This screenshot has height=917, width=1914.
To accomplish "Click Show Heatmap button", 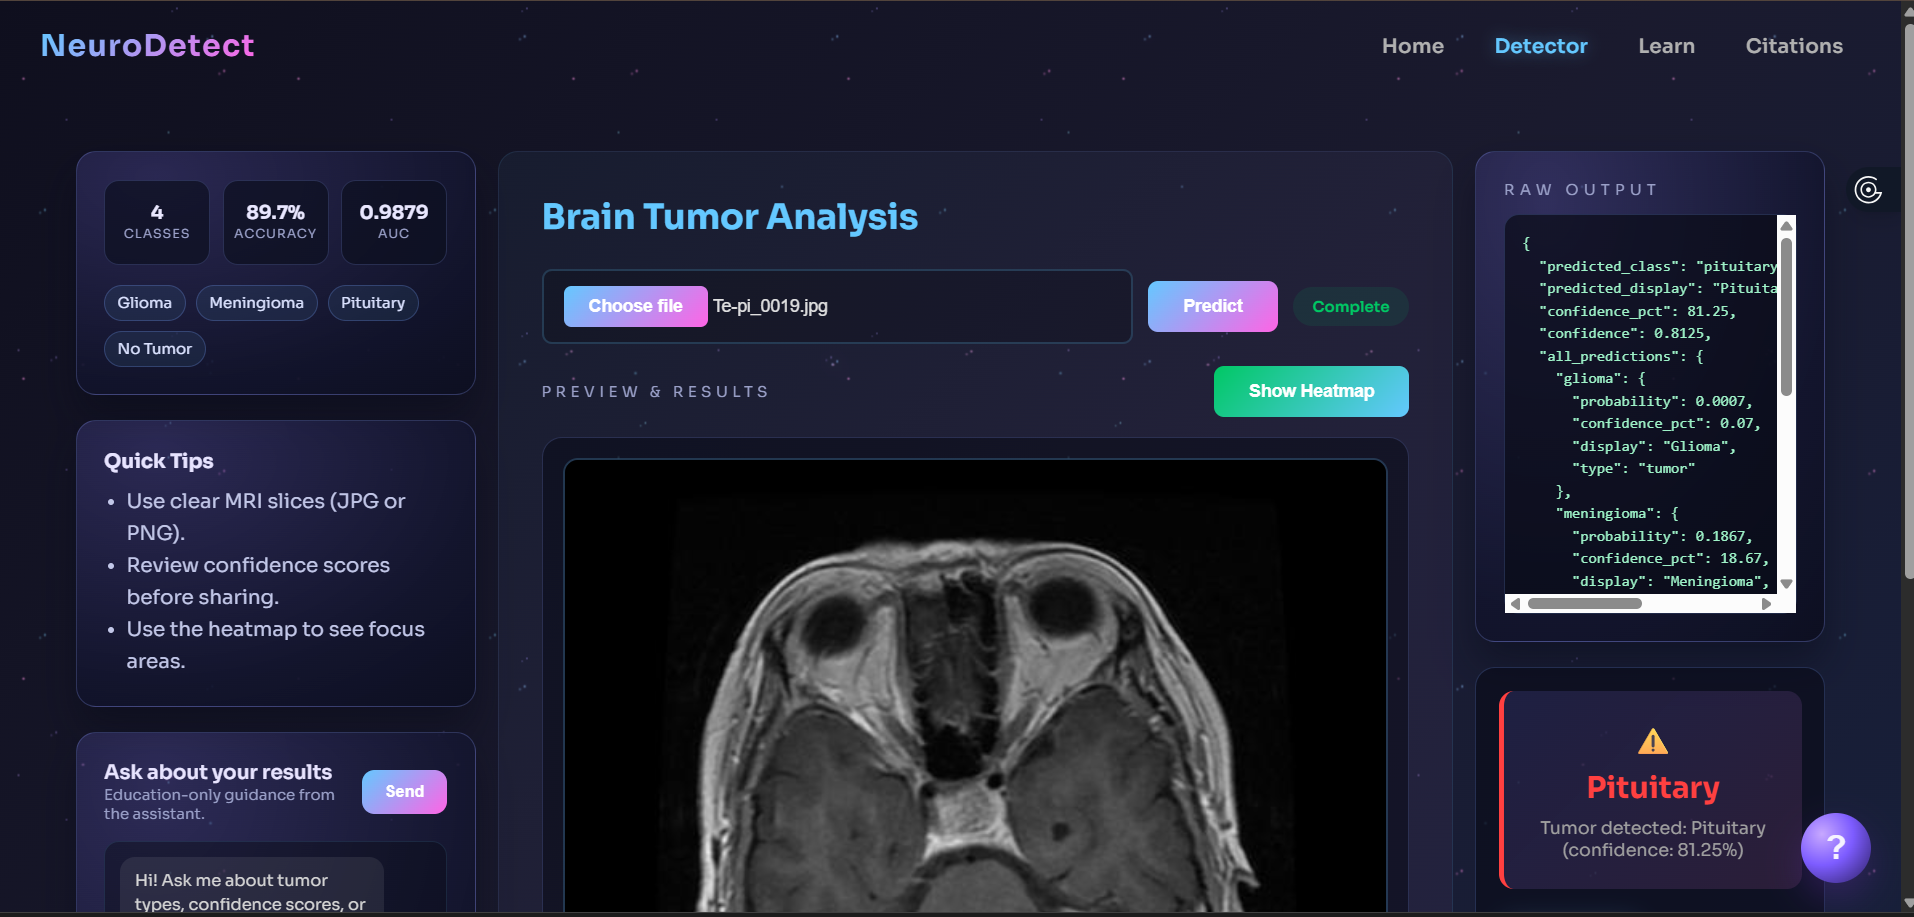I will 1311,391.
